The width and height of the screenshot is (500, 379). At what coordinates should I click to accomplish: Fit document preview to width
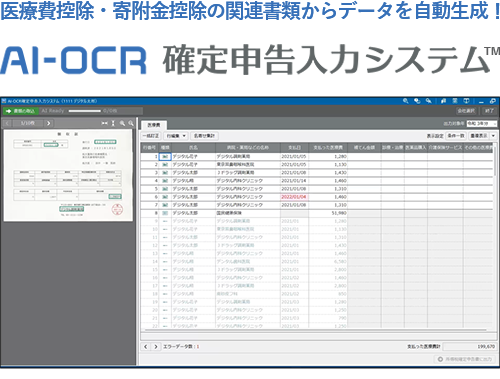pyautogui.click(x=105, y=123)
